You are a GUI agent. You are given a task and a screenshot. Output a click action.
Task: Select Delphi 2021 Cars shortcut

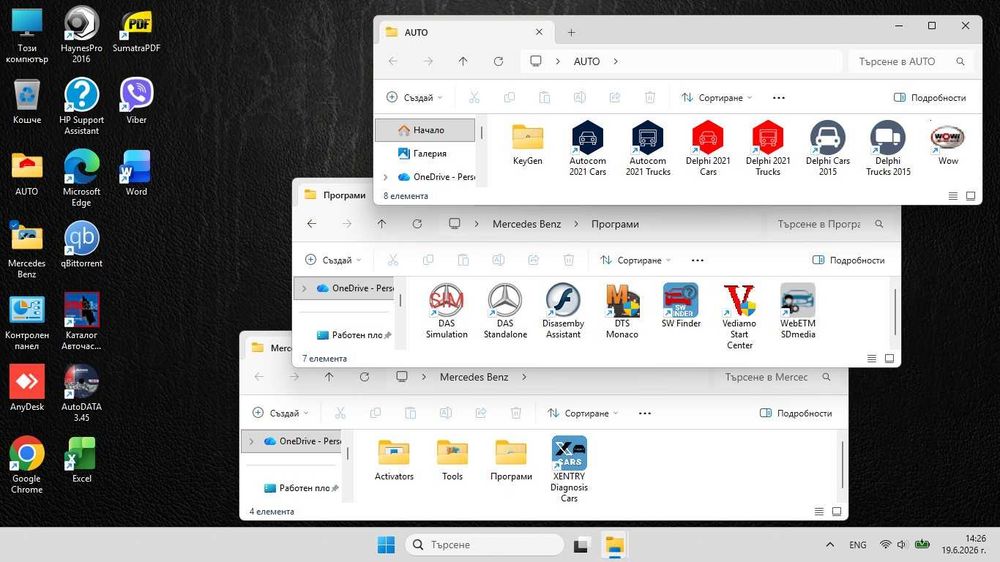[707, 148]
